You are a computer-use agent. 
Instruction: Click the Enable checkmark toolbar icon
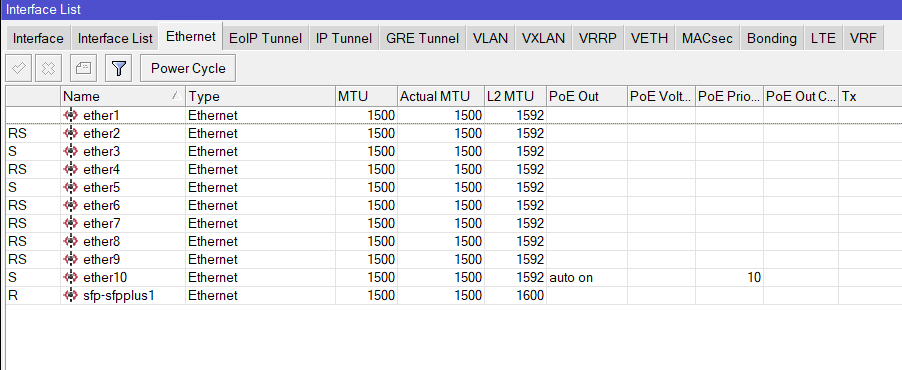pyautogui.click(x=19, y=68)
